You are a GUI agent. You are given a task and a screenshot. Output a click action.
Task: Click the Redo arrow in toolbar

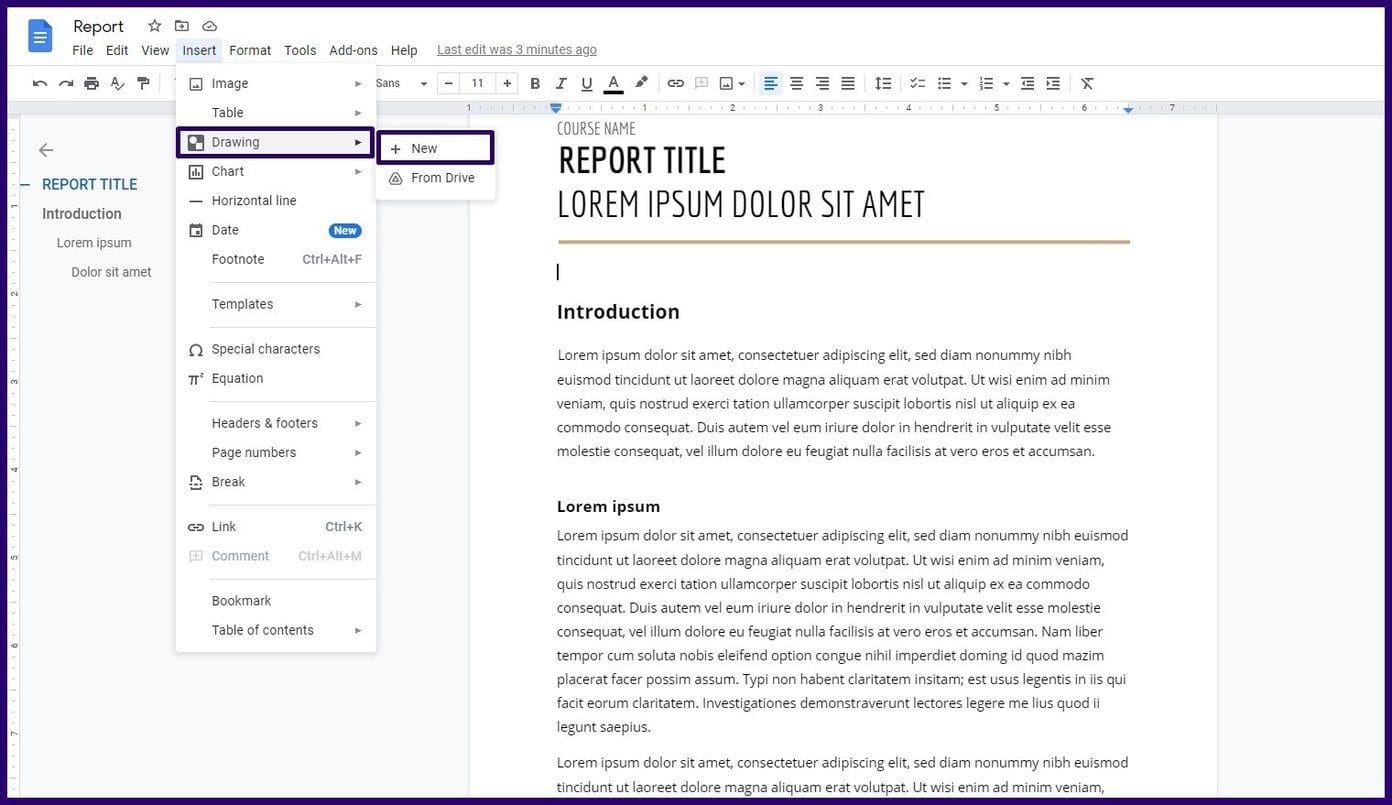(x=66, y=83)
